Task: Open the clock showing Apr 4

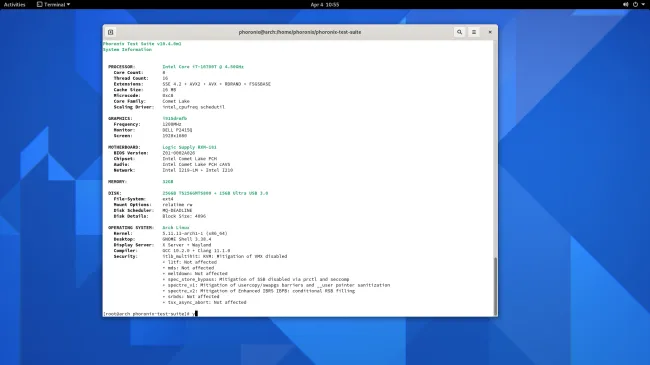Action: tap(325, 5)
